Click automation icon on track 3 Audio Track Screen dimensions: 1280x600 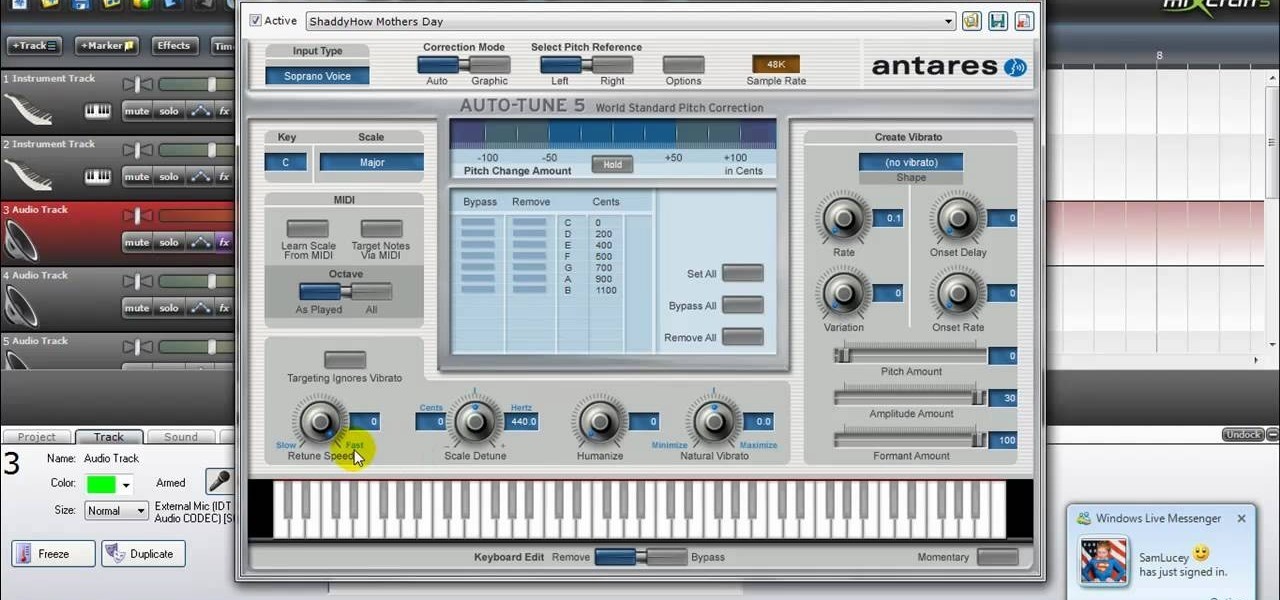click(x=200, y=242)
